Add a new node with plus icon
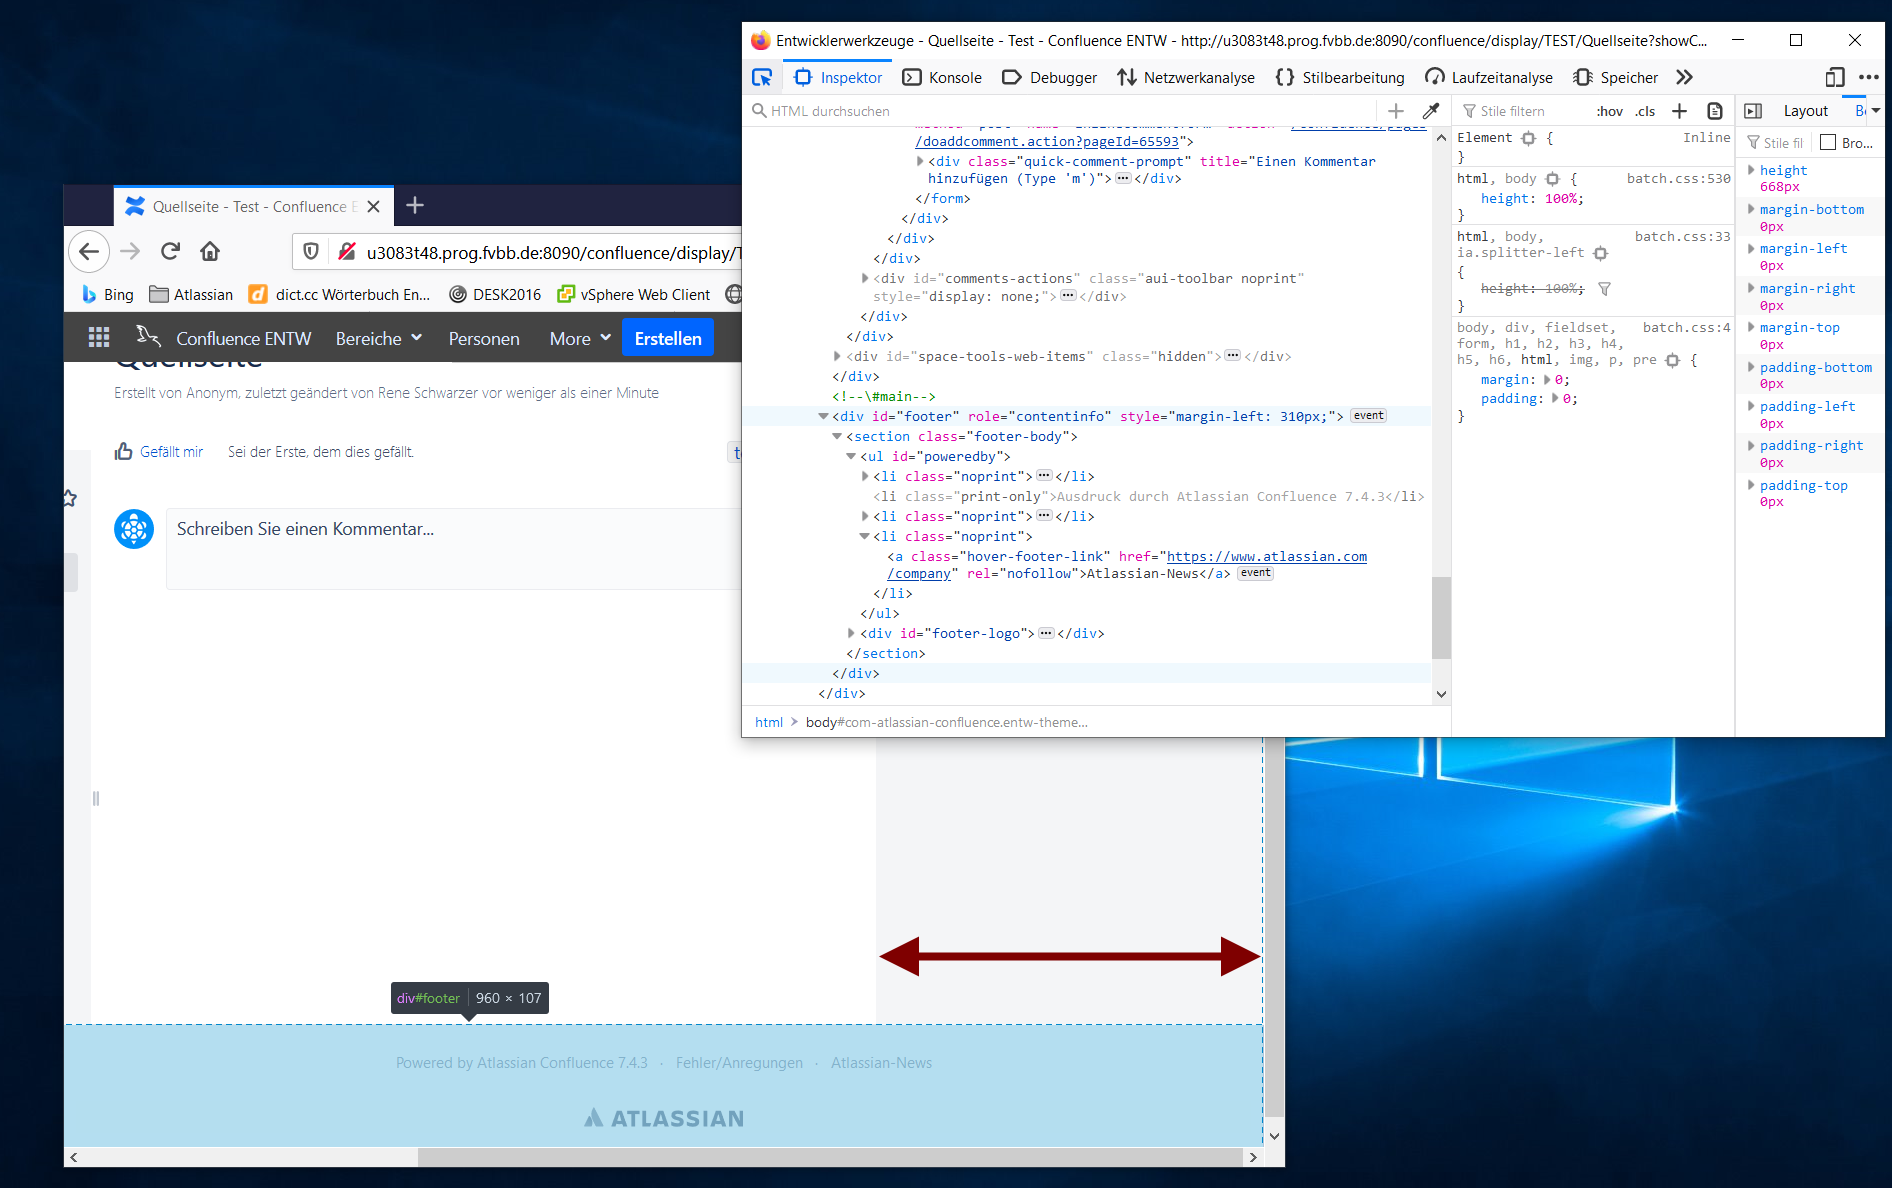 tap(1396, 111)
